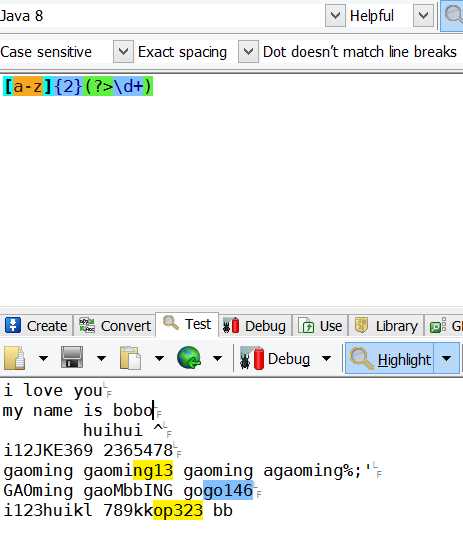The height and width of the screenshot is (552, 463).
Task: Click the line 'my name is bobo'
Action: pyautogui.click(x=78, y=410)
